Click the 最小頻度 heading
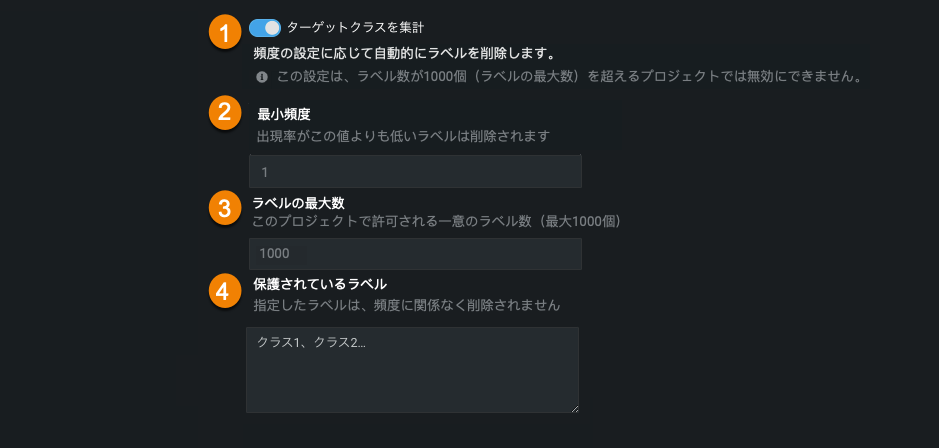This screenshot has height=448, width=939. 284,114
